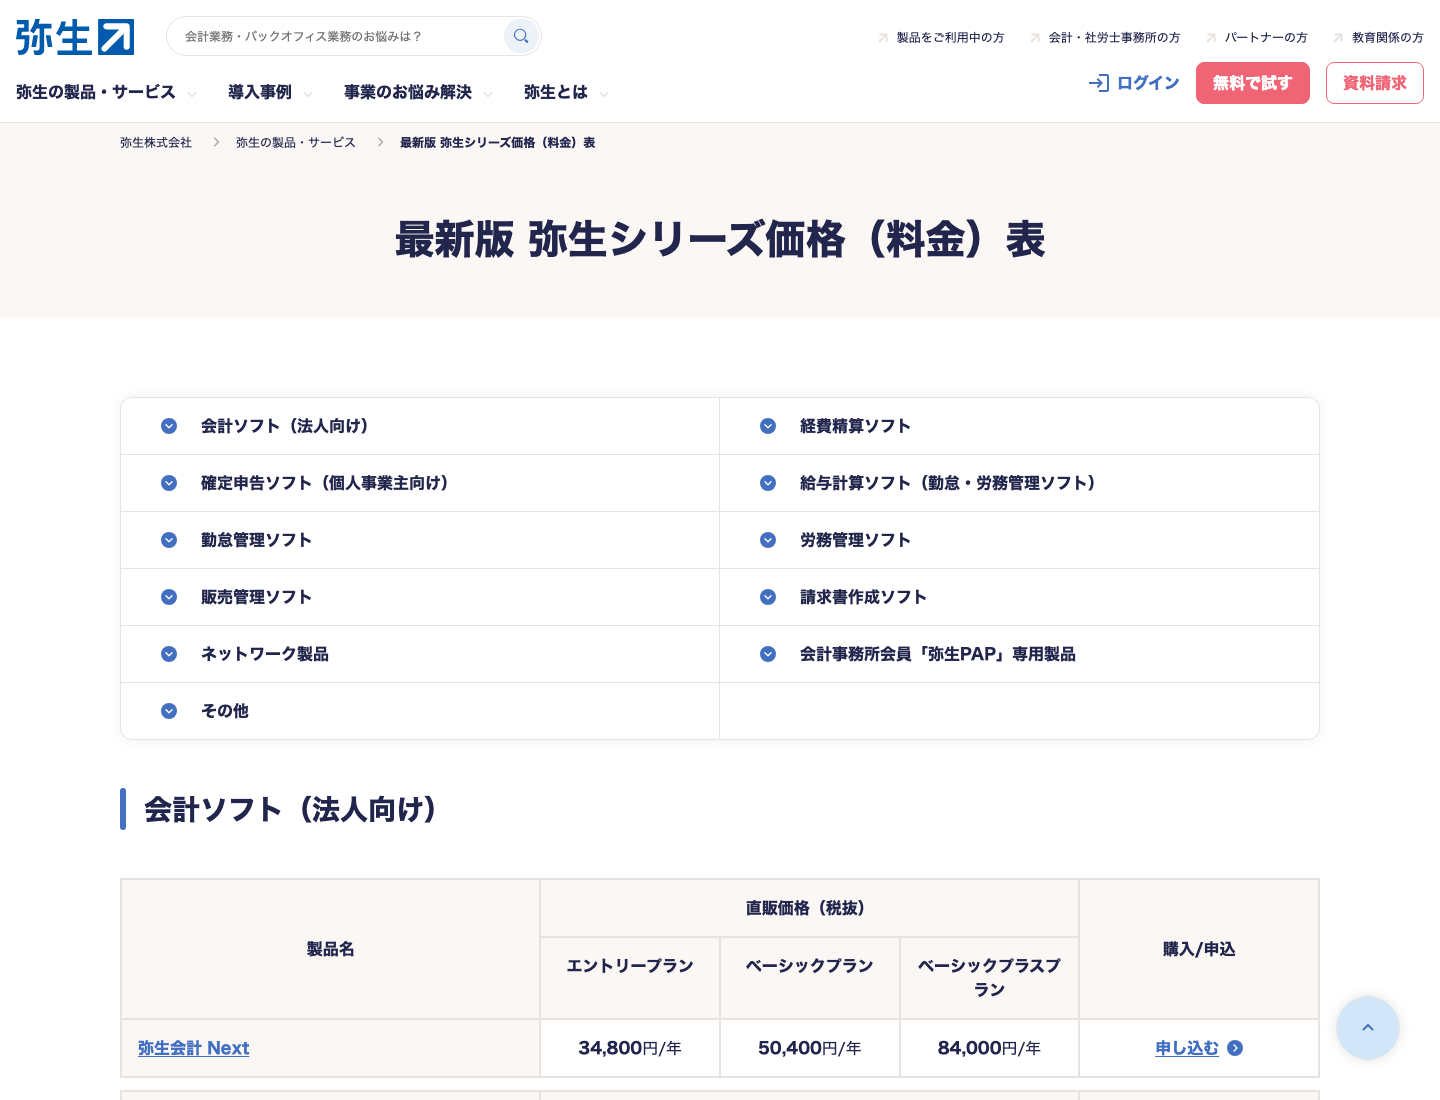The width and height of the screenshot is (1440, 1100).
Task: Click the 34,800円/年 price cell
Action: 630,1048
